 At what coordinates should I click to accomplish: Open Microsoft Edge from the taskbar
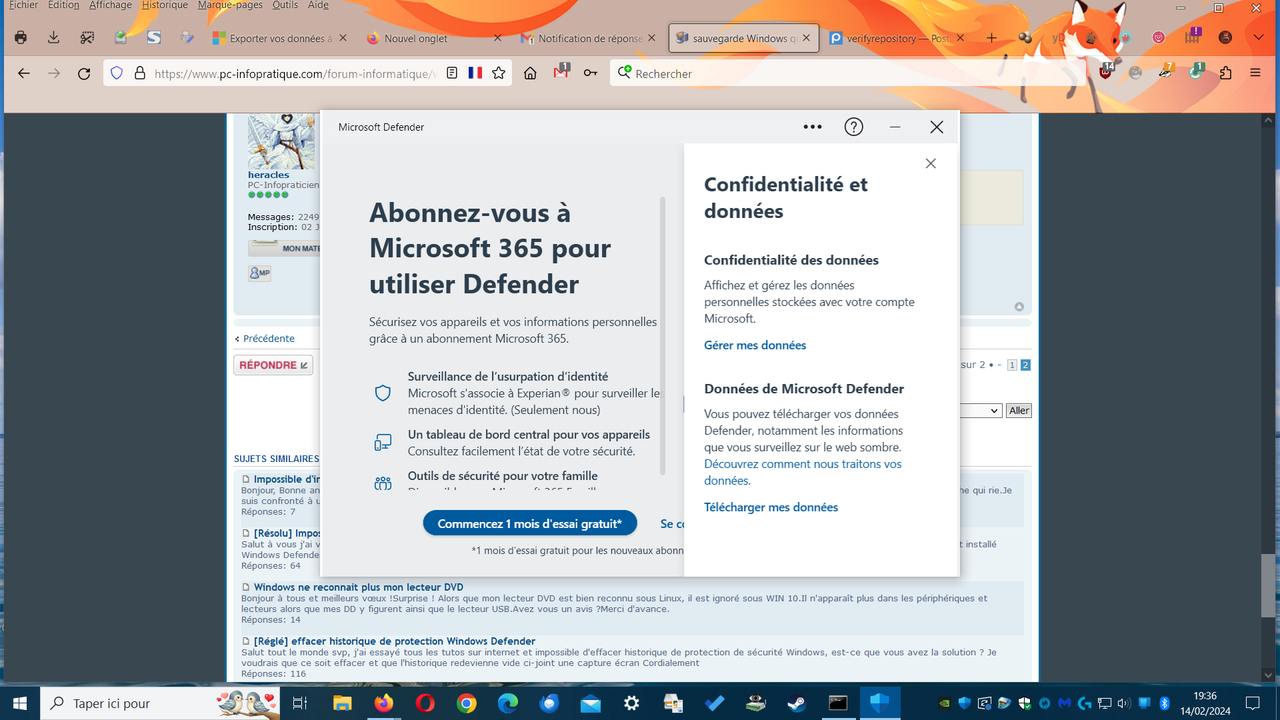(x=507, y=704)
